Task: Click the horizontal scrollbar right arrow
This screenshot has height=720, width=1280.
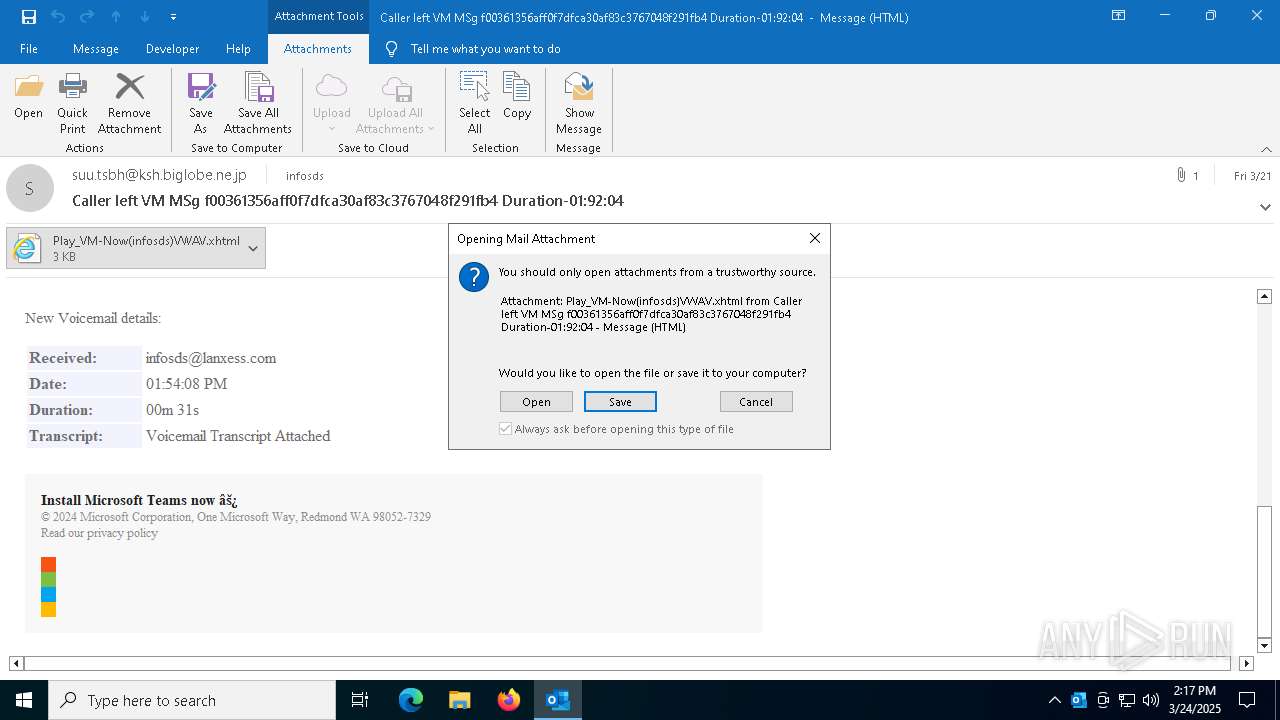Action: (1246, 663)
